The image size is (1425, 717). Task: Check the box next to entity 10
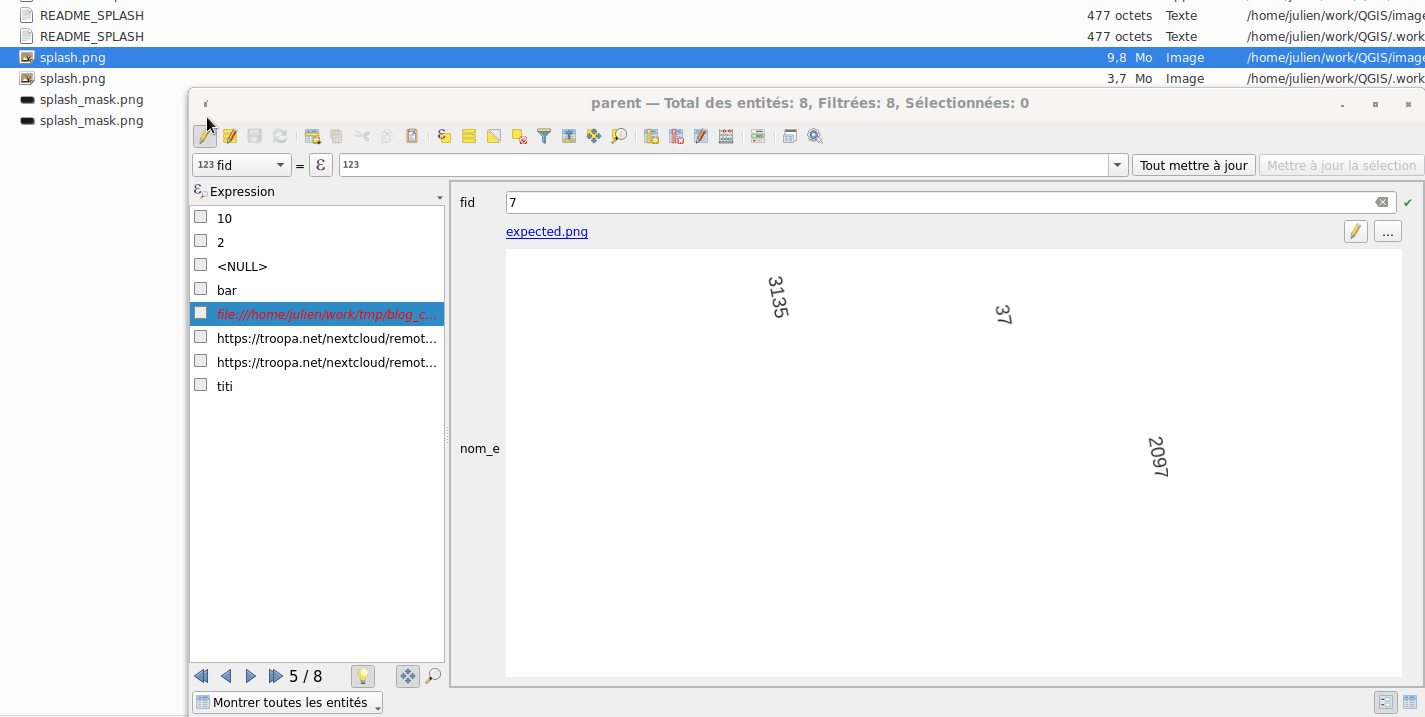click(201, 217)
